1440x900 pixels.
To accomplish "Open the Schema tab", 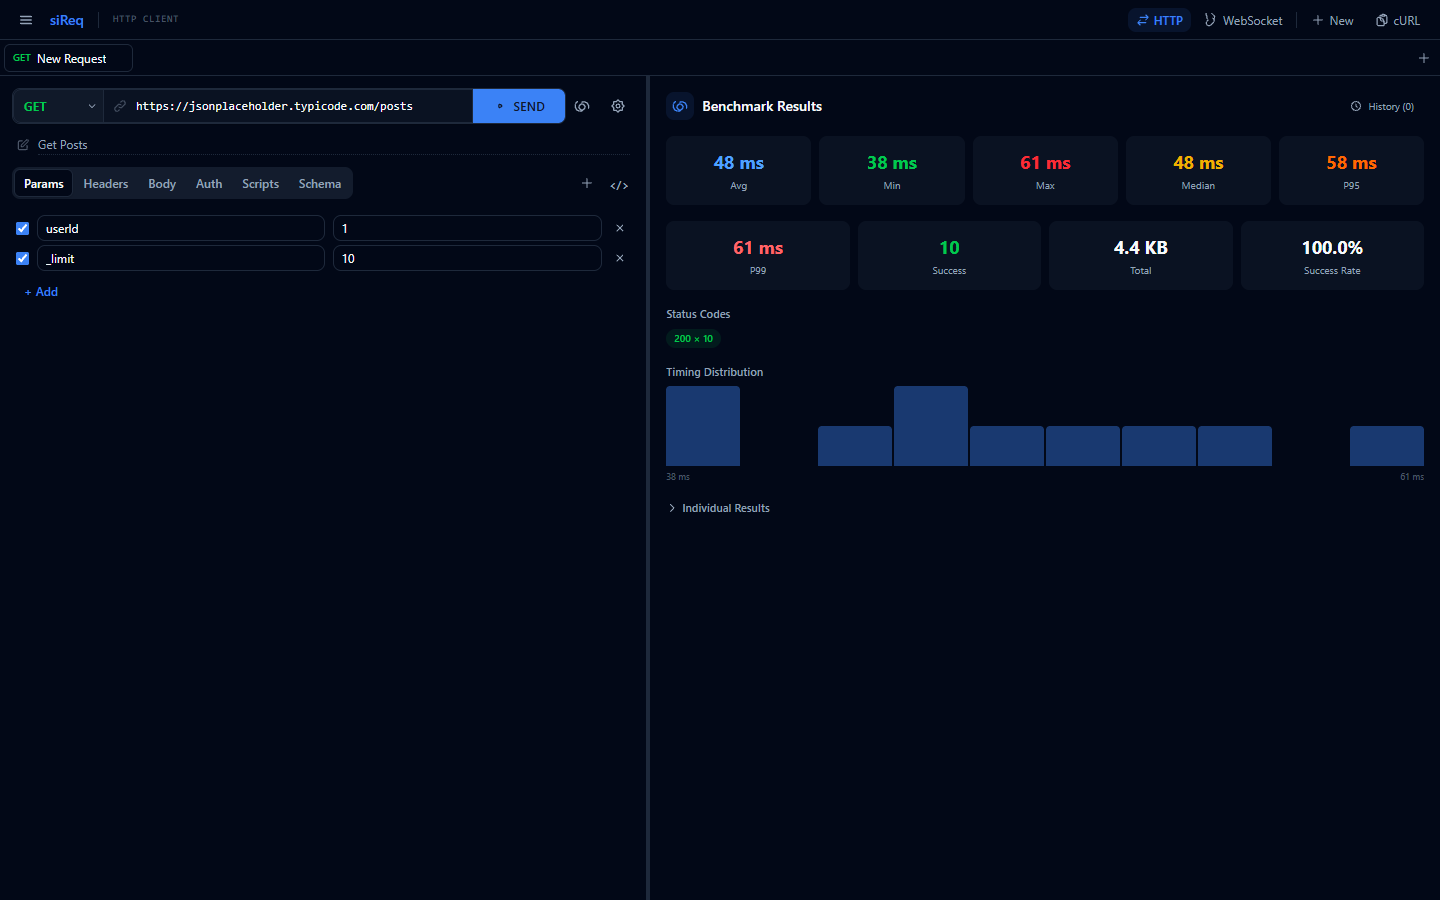I will click(x=320, y=184).
